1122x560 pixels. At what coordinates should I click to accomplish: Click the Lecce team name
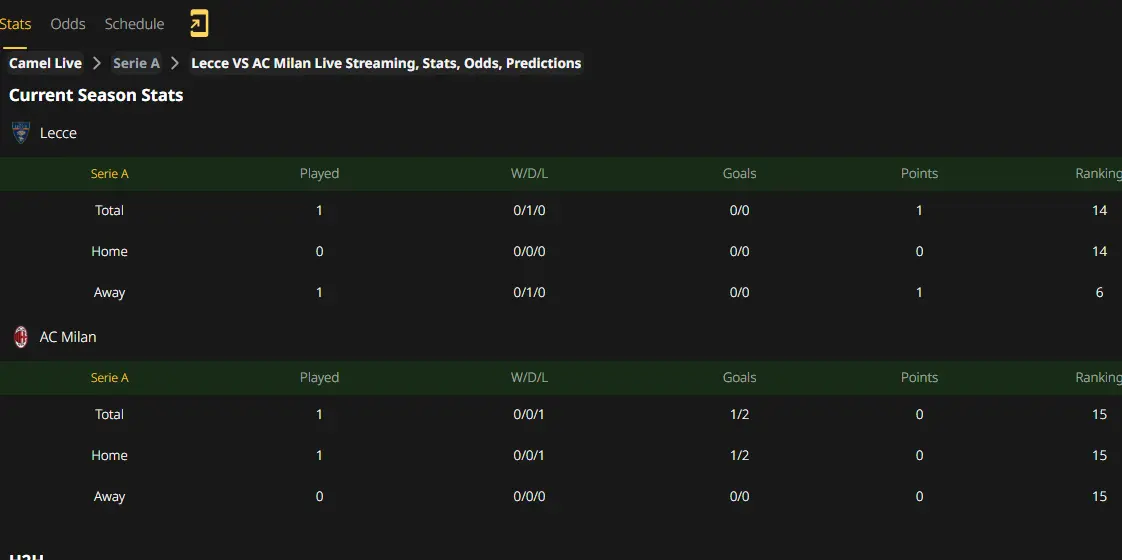click(x=58, y=133)
